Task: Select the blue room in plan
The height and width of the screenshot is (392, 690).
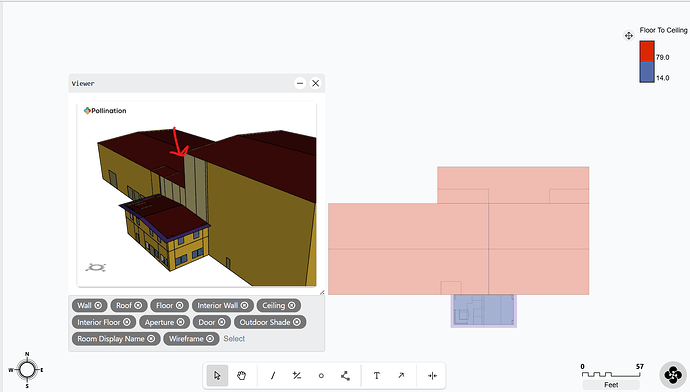Action: coord(484,310)
